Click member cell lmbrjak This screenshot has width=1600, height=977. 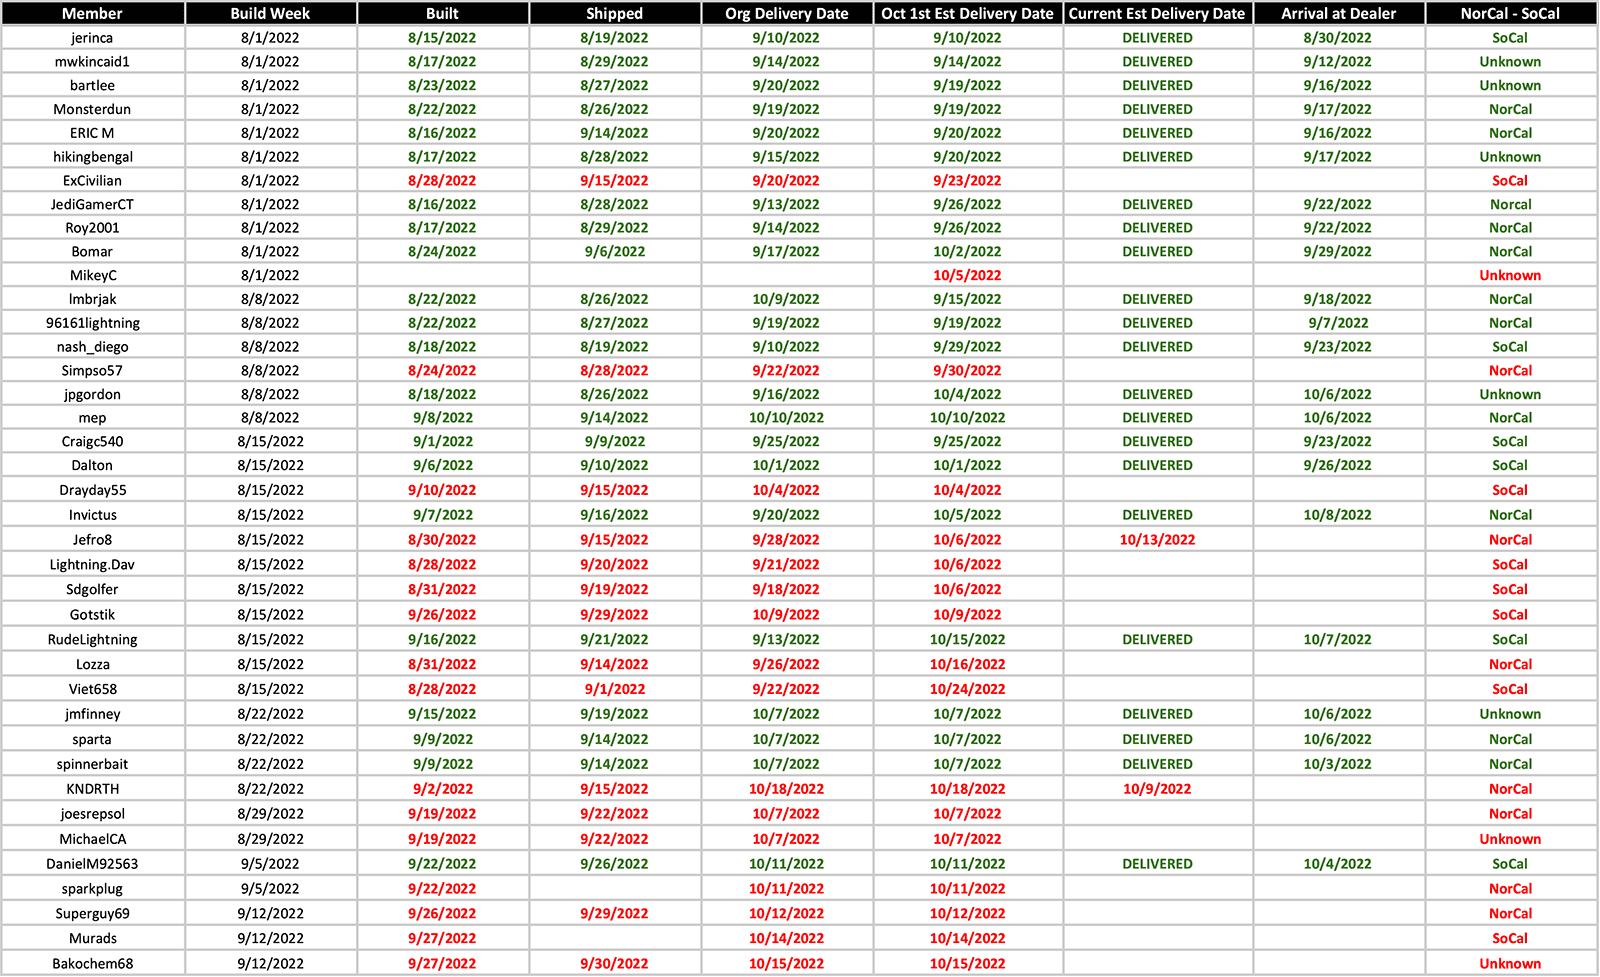point(93,299)
